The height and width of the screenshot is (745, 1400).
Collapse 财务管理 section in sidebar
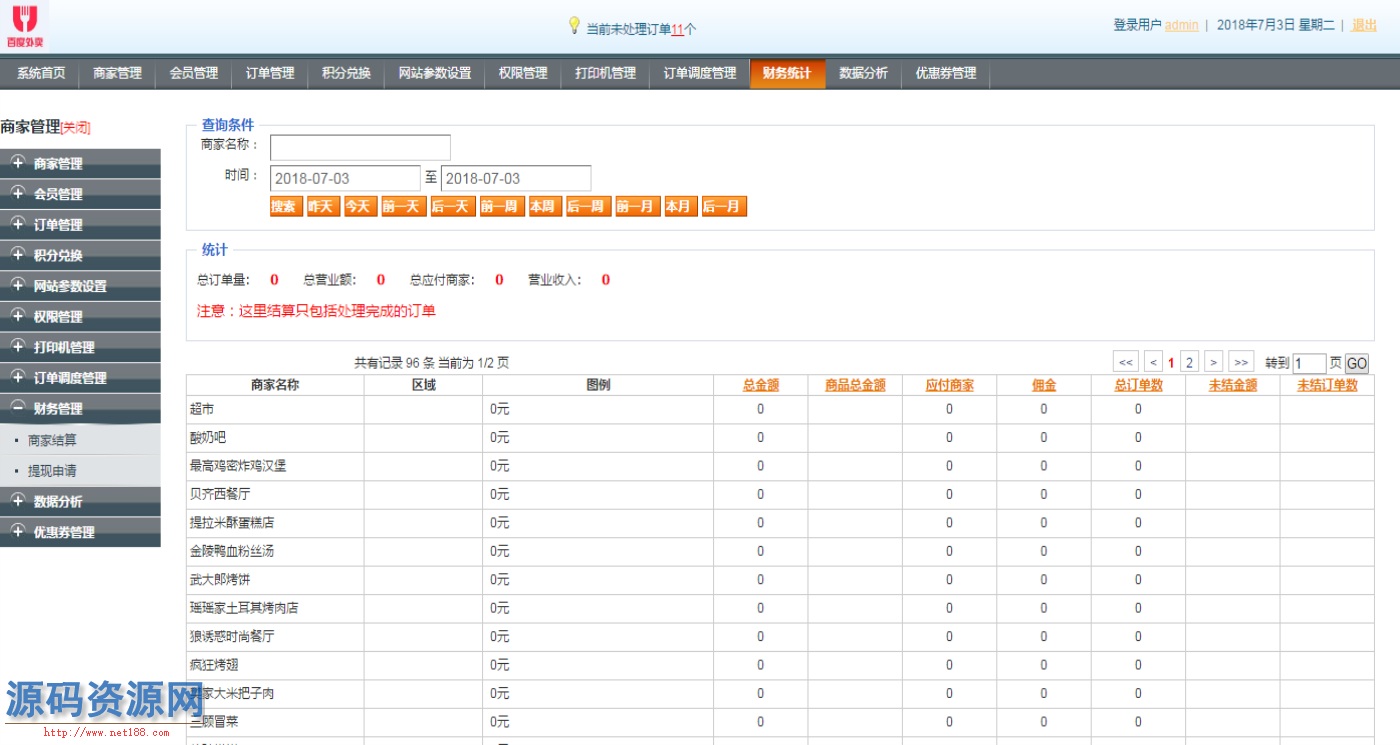tap(80, 409)
